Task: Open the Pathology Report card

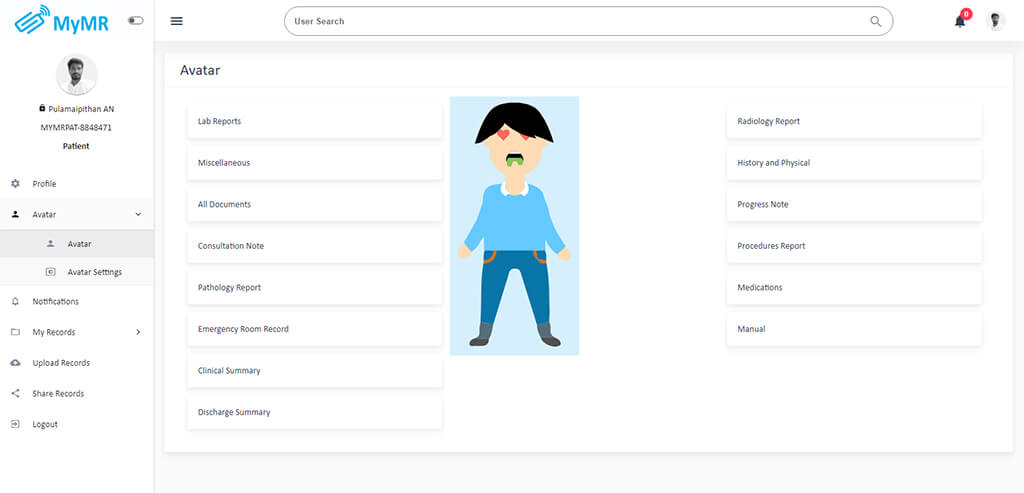Action: tap(315, 287)
